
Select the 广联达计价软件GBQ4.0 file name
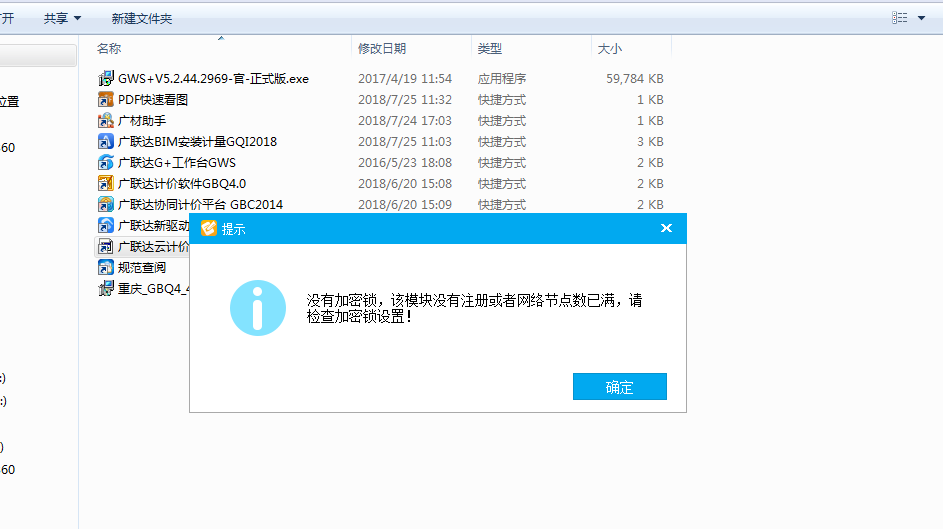coord(182,183)
